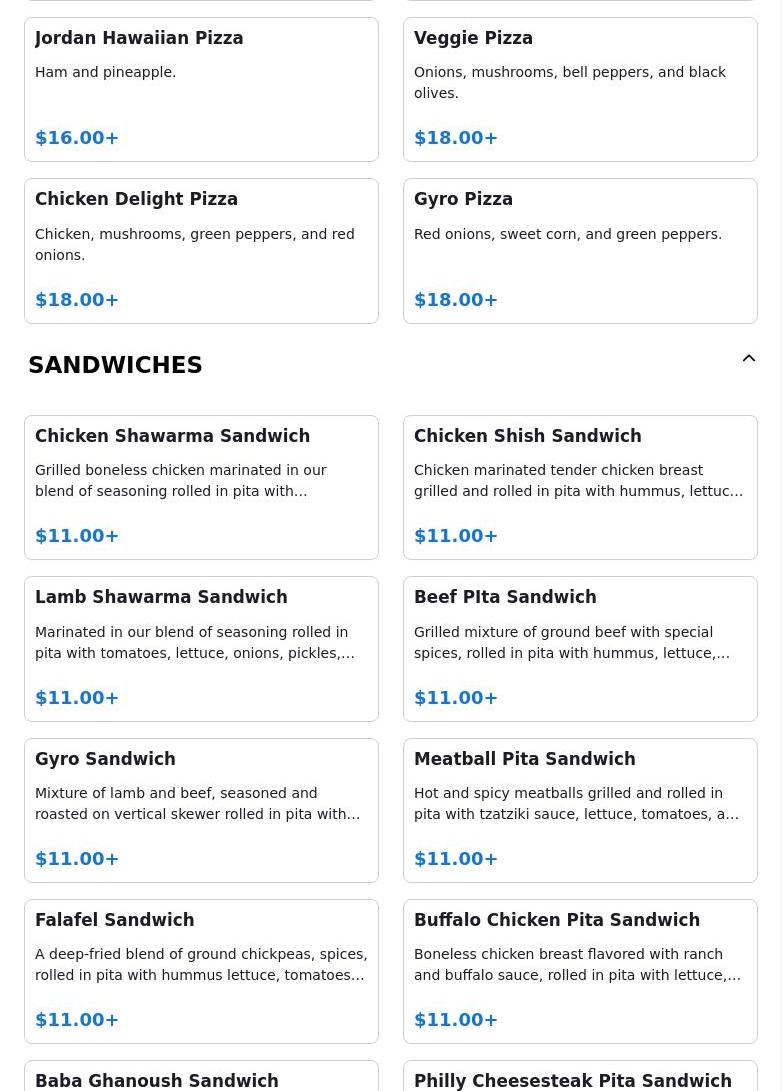Image resolution: width=782 pixels, height=1091 pixels.
Task: Click the Falafel Sandwich description text
Action: (201, 964)
